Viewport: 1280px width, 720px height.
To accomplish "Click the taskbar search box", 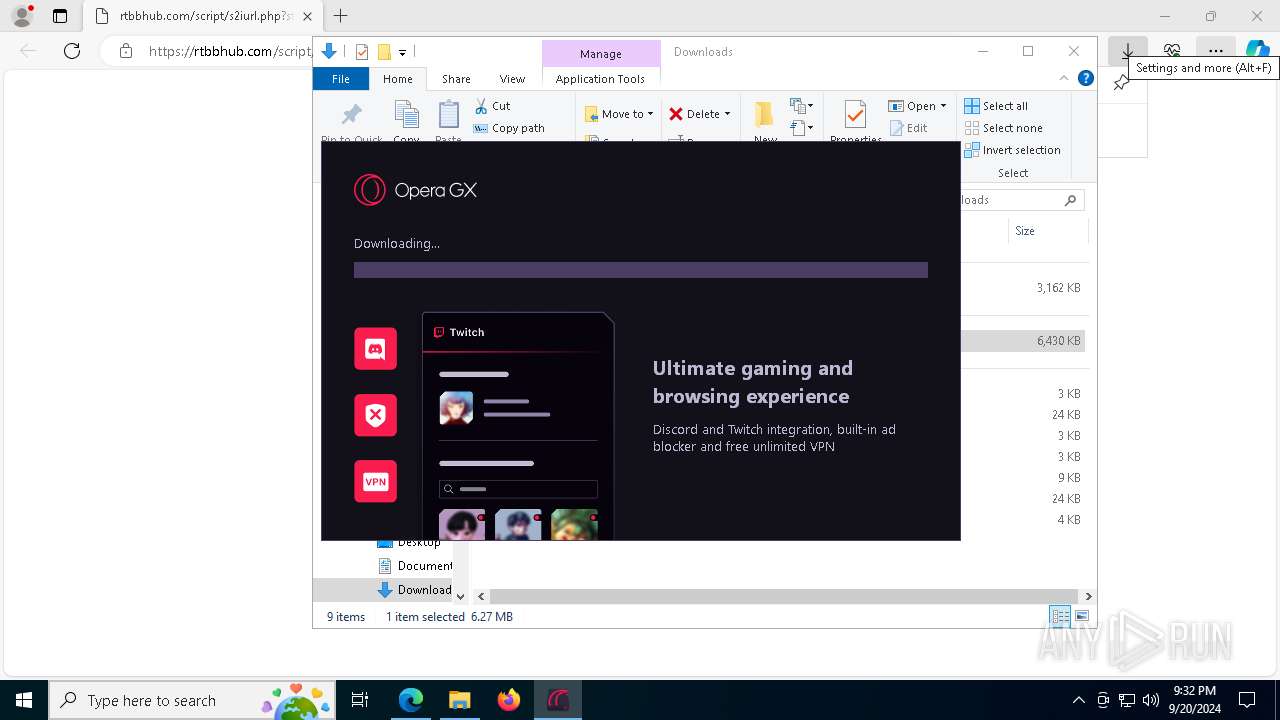I will point(192,700).
